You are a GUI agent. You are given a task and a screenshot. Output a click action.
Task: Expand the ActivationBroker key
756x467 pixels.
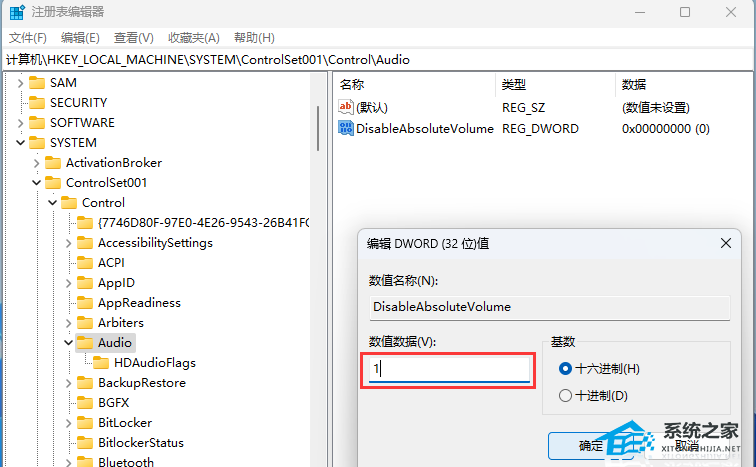pos(37,163)
